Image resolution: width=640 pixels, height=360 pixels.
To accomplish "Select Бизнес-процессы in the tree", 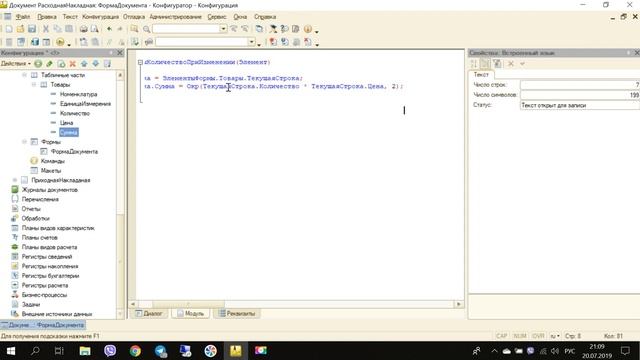I will click(x=44, y=295).
